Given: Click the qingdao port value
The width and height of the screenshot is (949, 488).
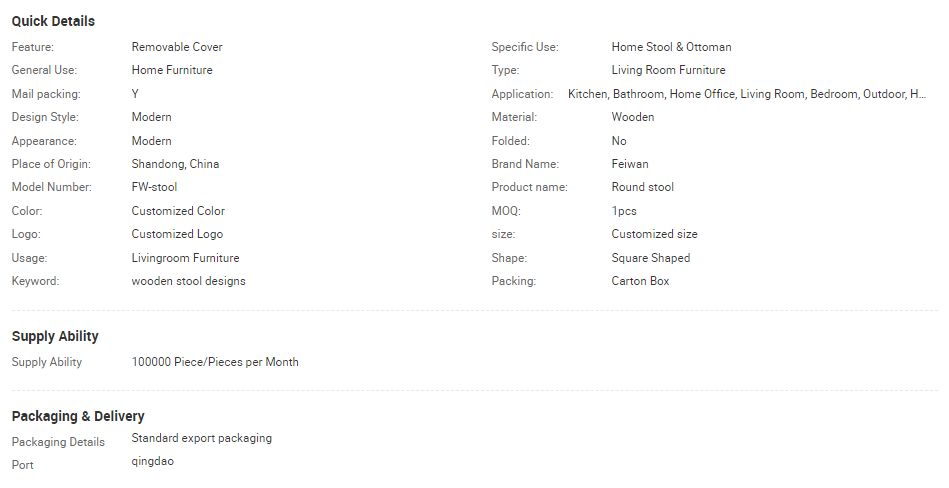Looking at the screenshot, I should click(x=152, y=461).
